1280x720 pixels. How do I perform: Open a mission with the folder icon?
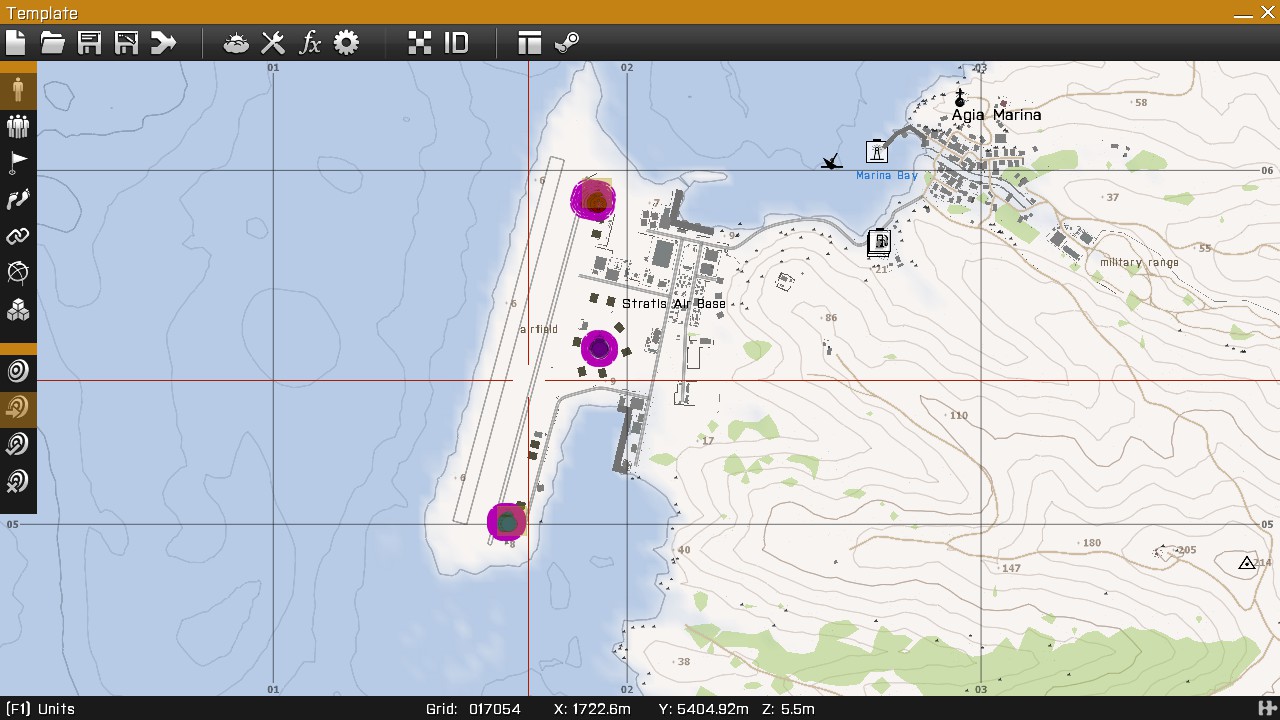[52, 42]
